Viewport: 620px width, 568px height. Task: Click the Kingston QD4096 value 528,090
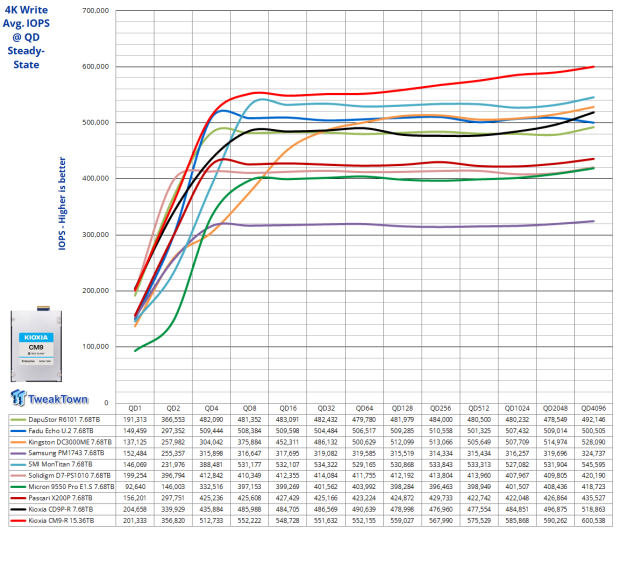point(594,442)
